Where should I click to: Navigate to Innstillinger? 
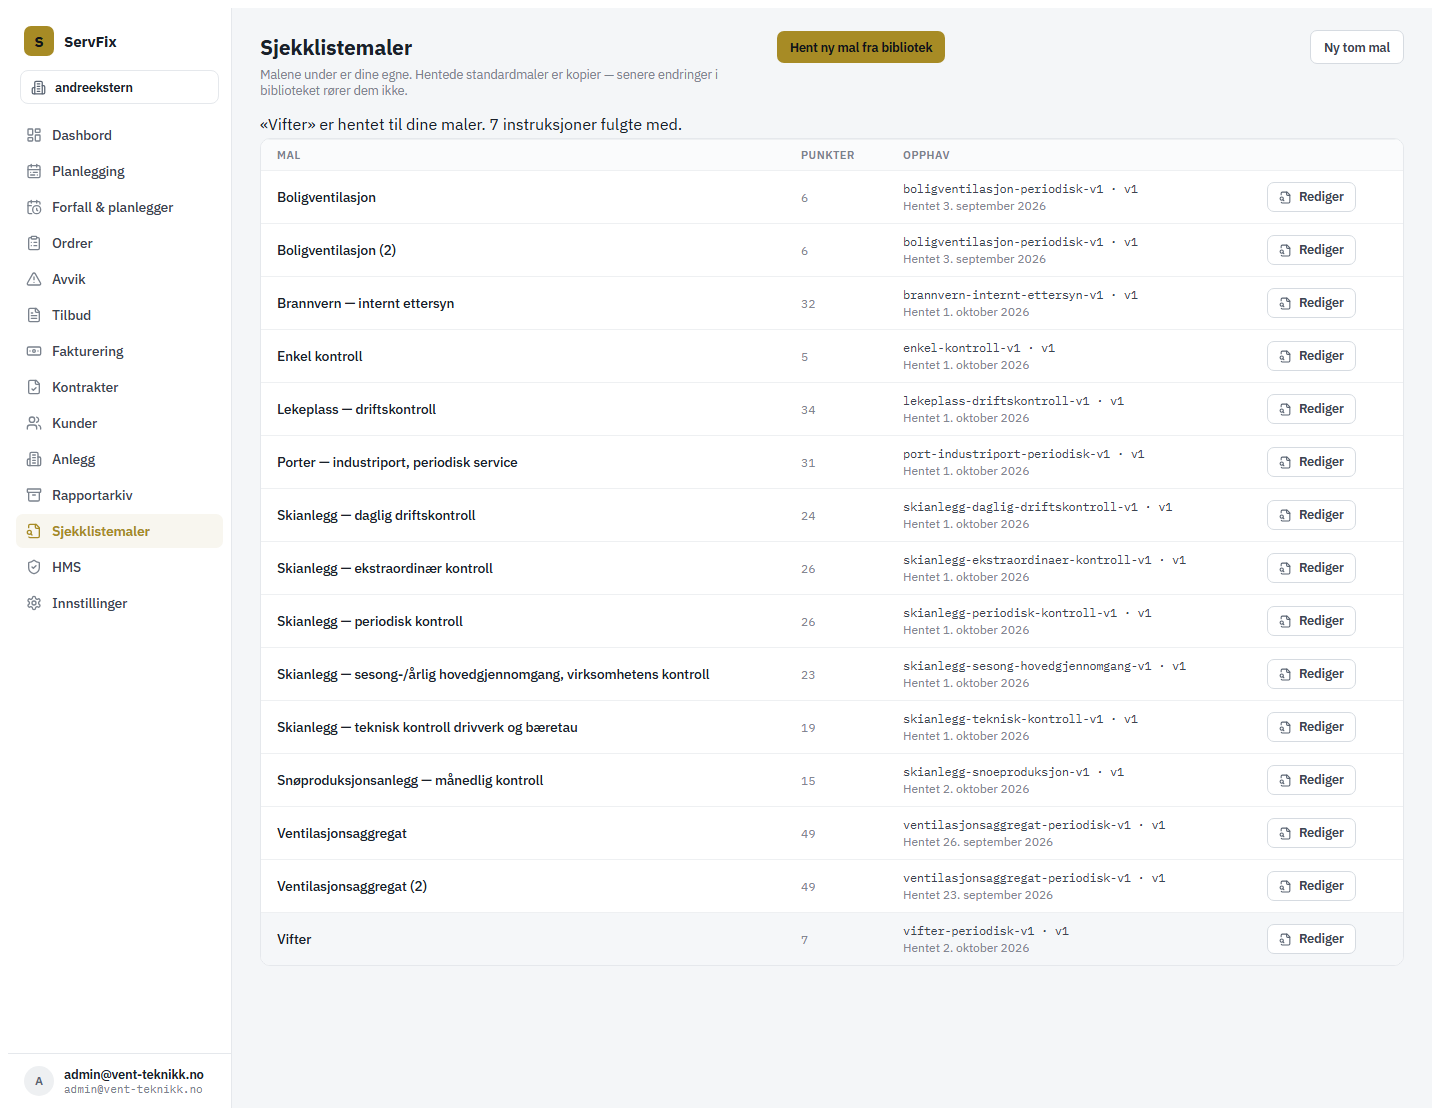[119, 603]
